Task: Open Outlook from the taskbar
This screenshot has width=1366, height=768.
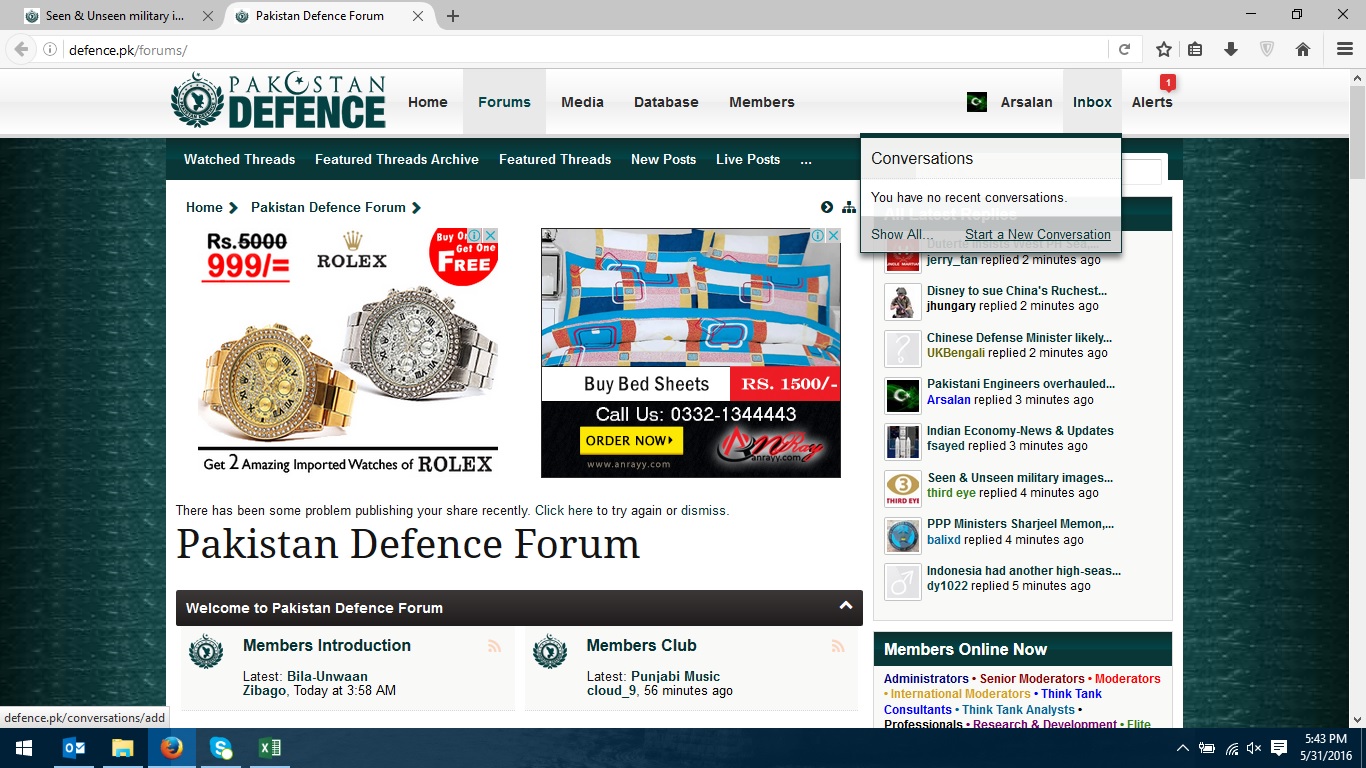Action: pyautogui.click(x=74, y=748)
